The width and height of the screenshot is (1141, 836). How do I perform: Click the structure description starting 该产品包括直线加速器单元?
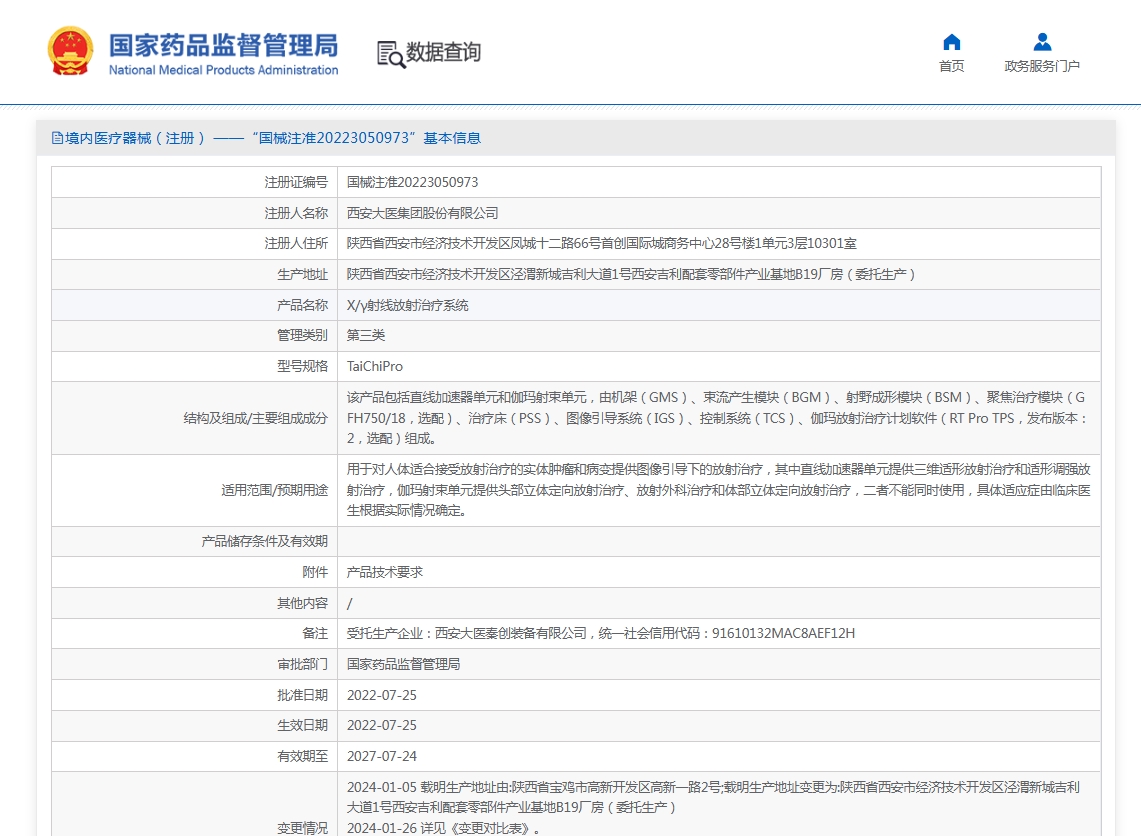click(x=717, y=418)
